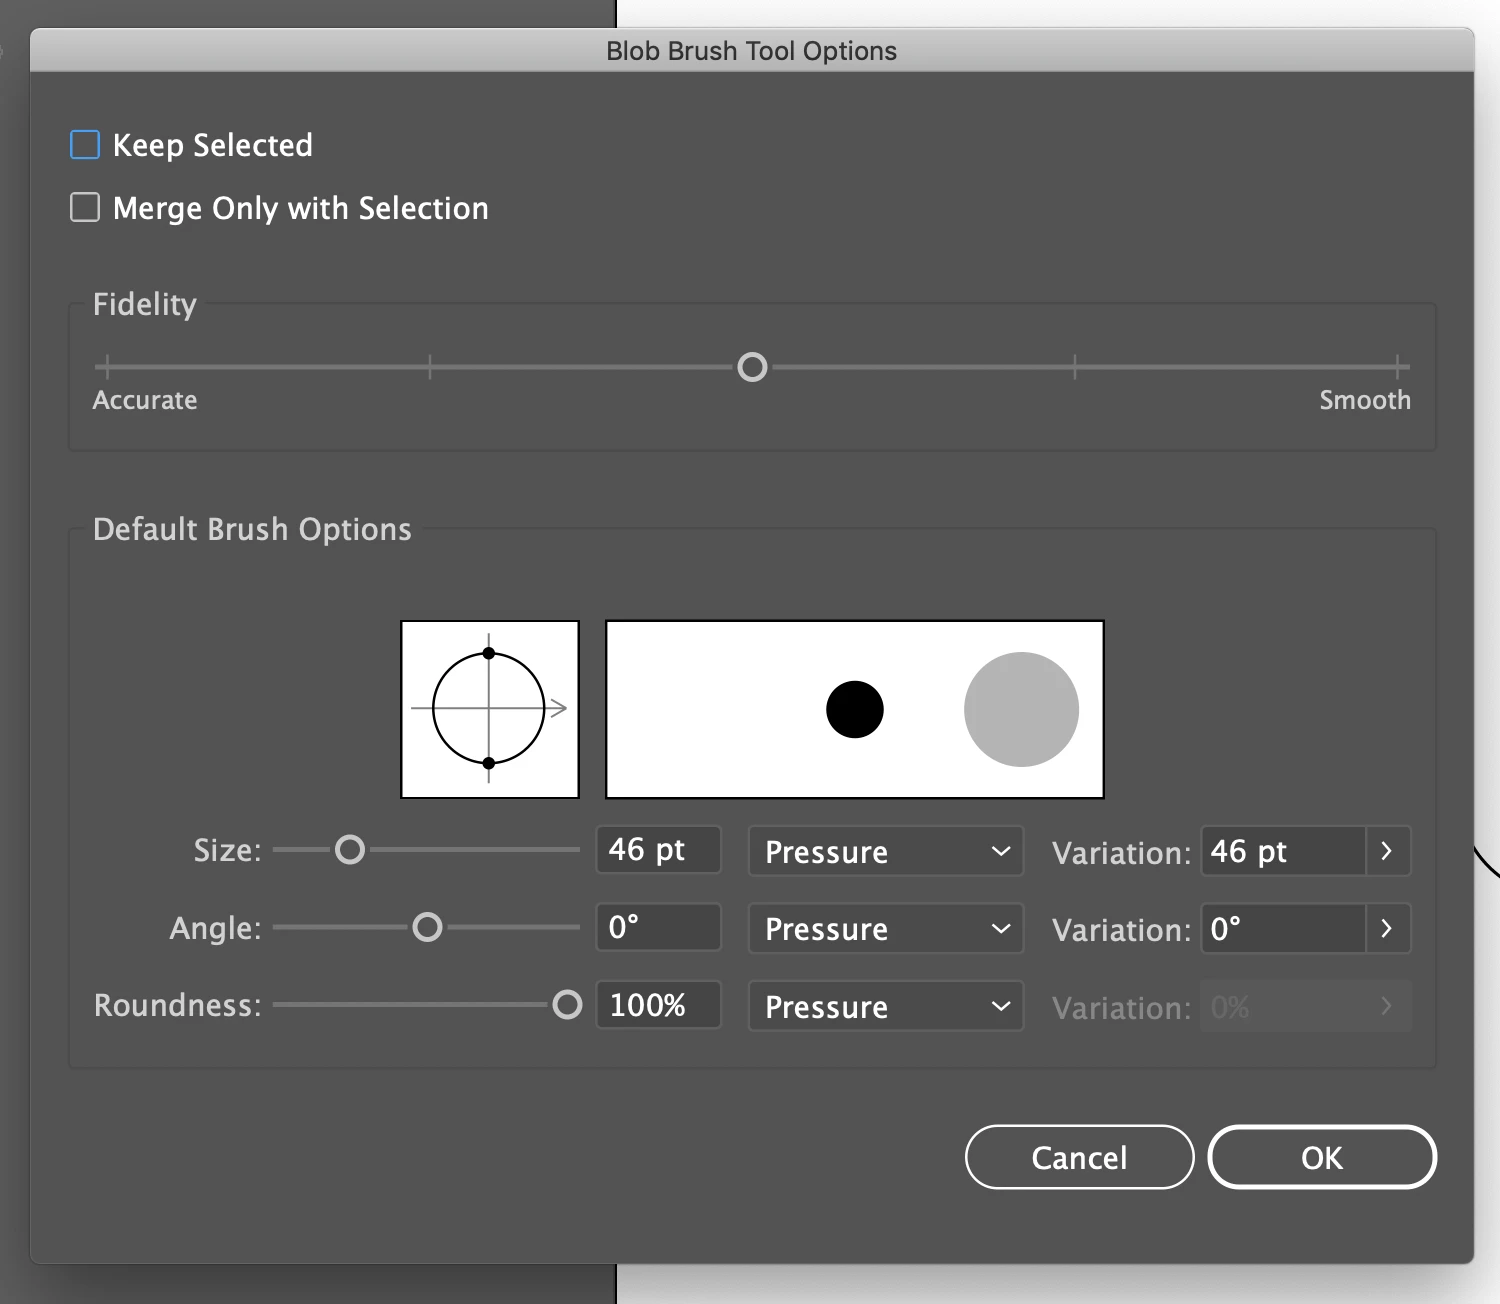Click the gray maximum-size brush circle preview
This screenshot has height=1304, width=1500.
point(1021,709)
